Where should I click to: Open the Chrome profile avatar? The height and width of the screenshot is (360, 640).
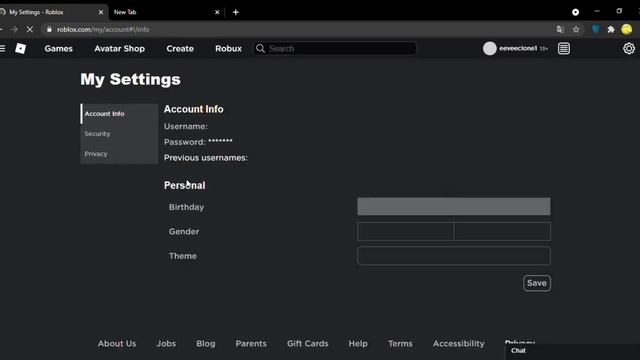coord(627,29)
